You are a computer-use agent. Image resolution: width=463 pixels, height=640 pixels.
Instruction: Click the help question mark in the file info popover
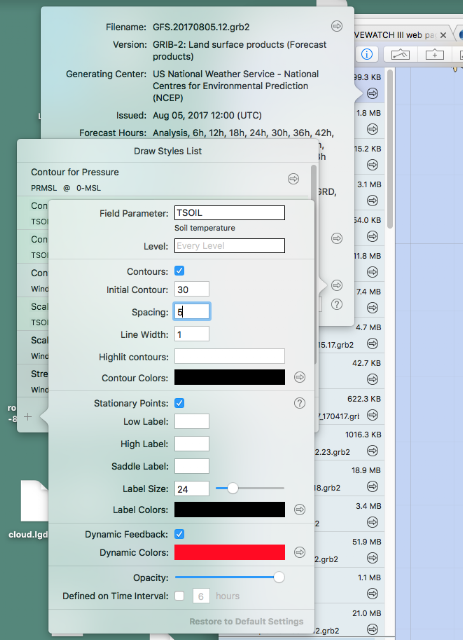click(336, 304)
